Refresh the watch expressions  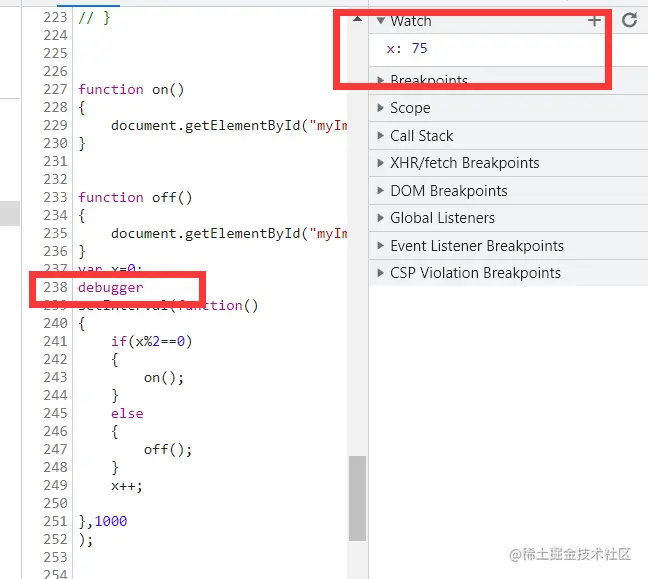tap(629, 20)
